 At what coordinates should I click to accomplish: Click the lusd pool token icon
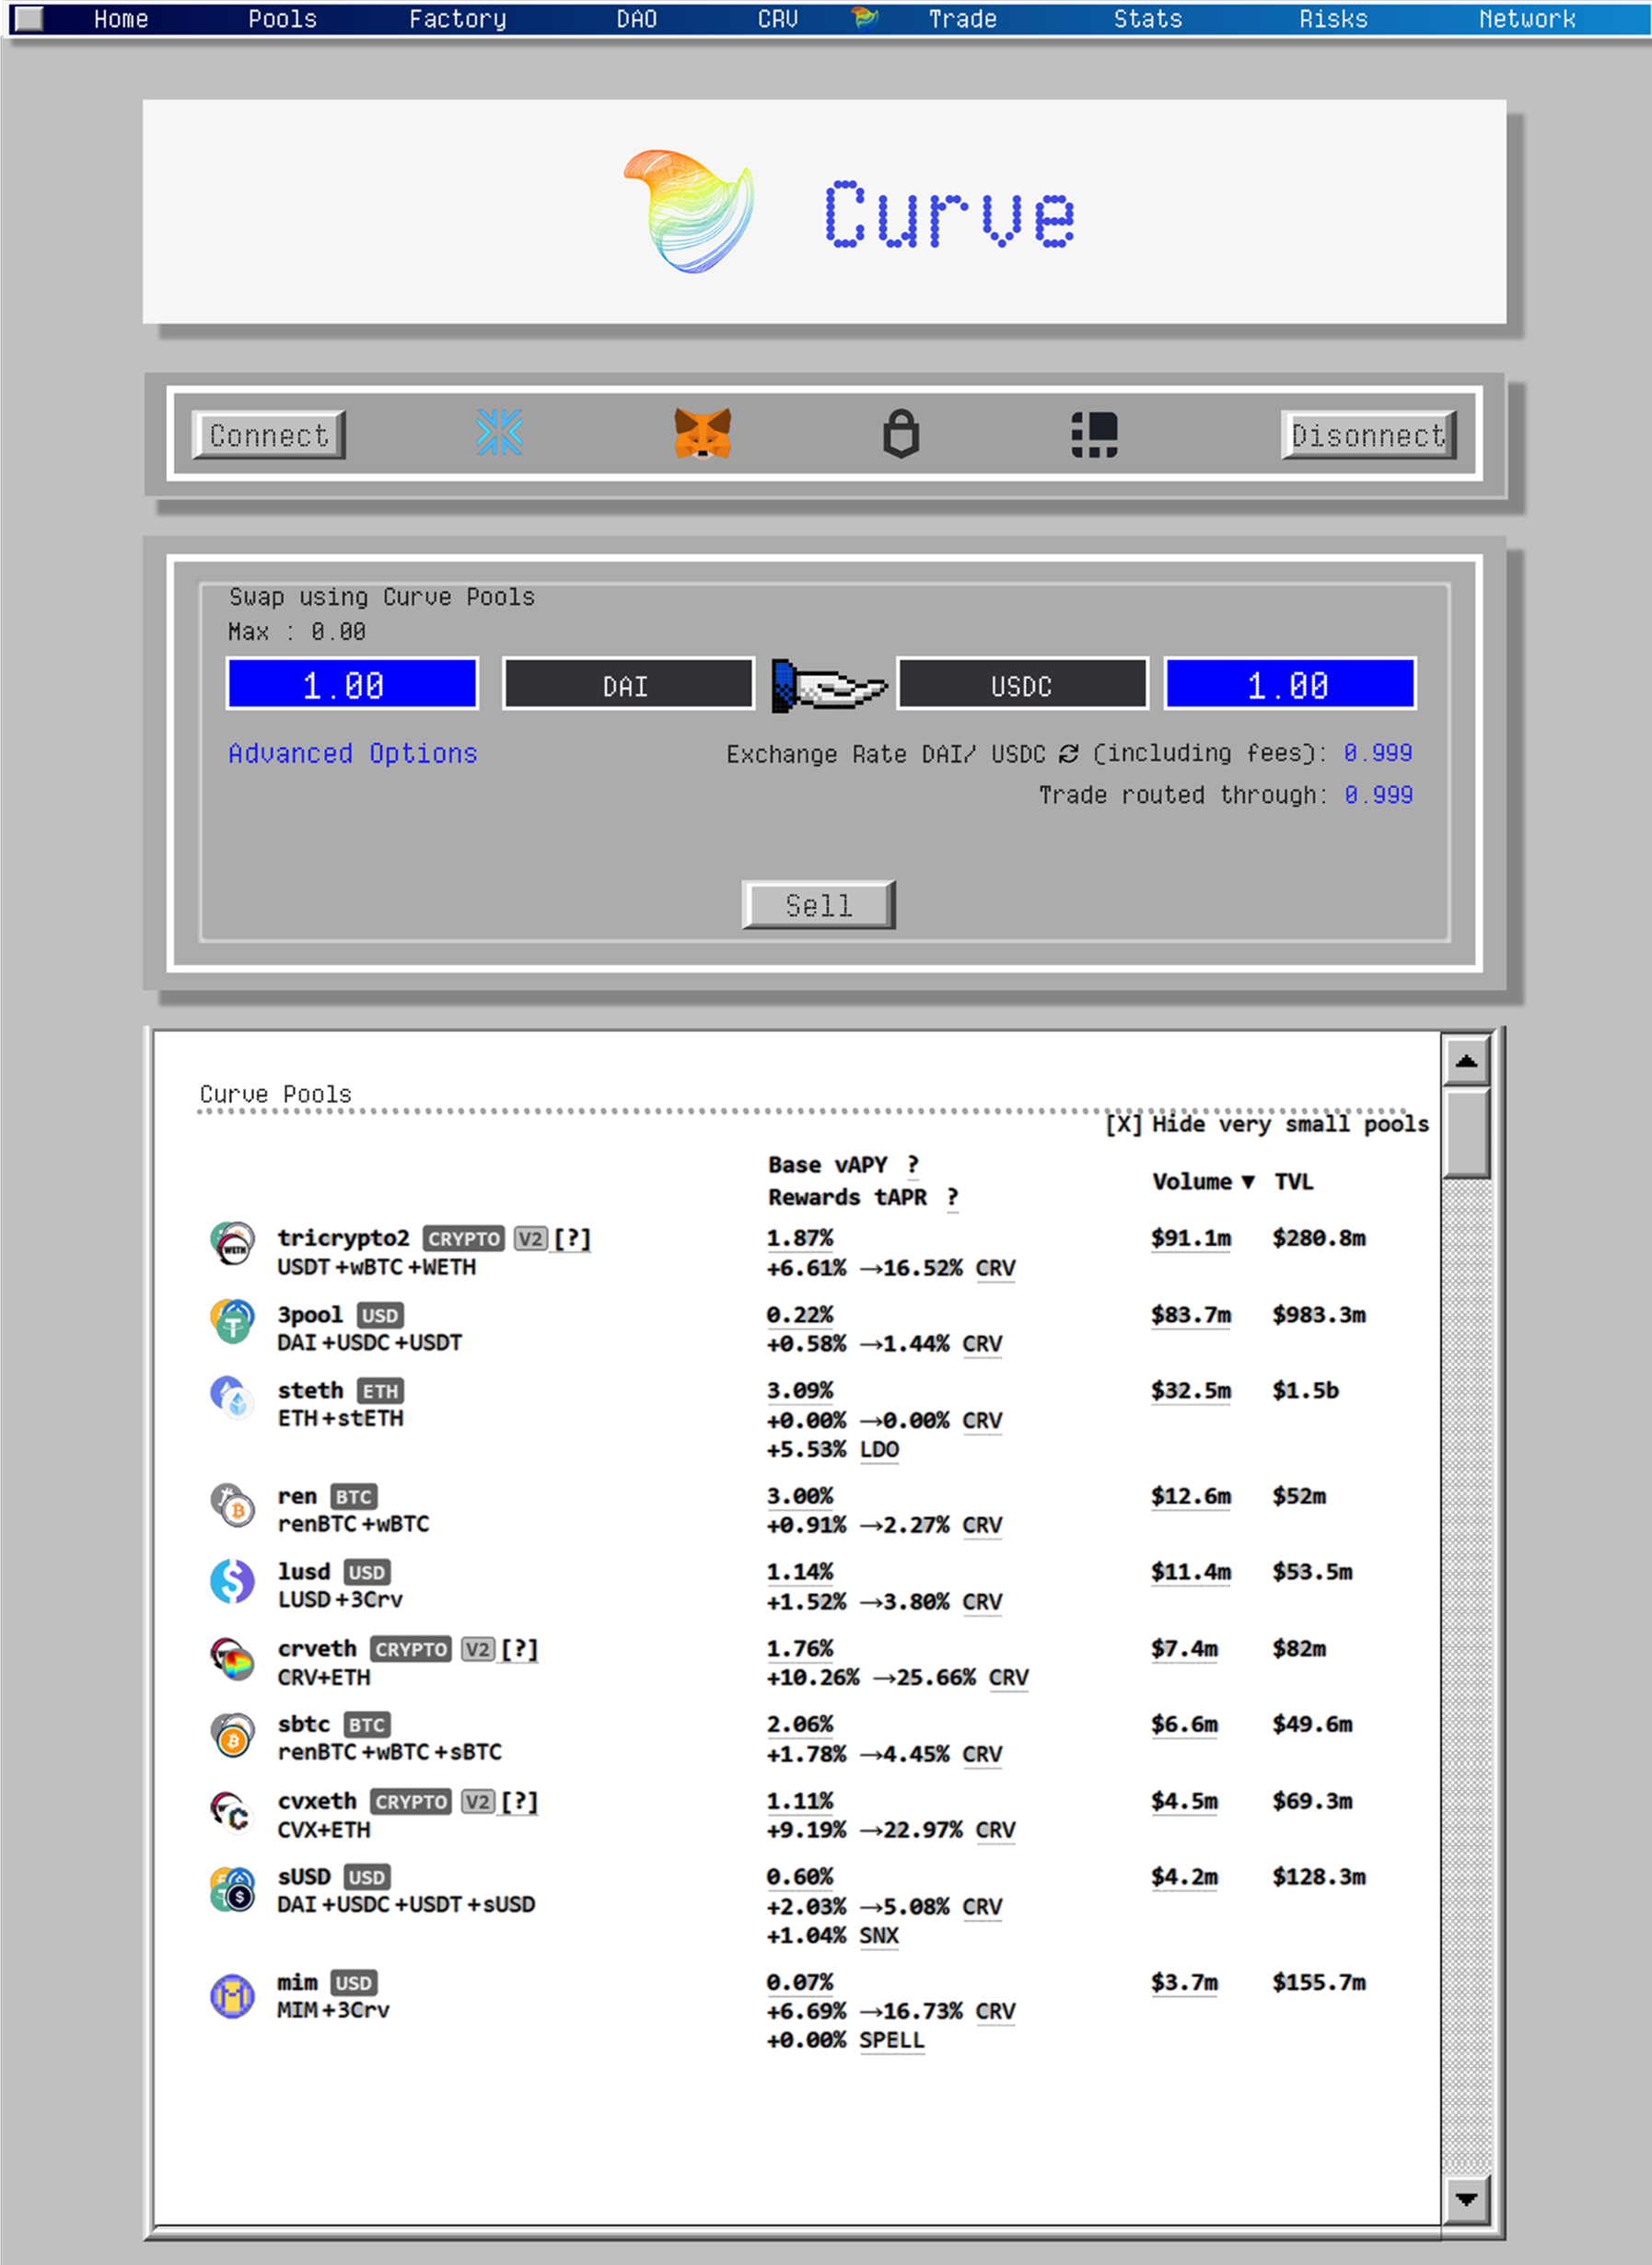point(232,1582)
